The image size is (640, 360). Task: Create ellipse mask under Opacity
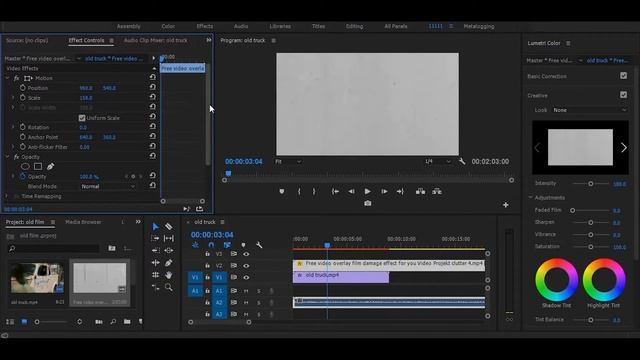(25, 167)
